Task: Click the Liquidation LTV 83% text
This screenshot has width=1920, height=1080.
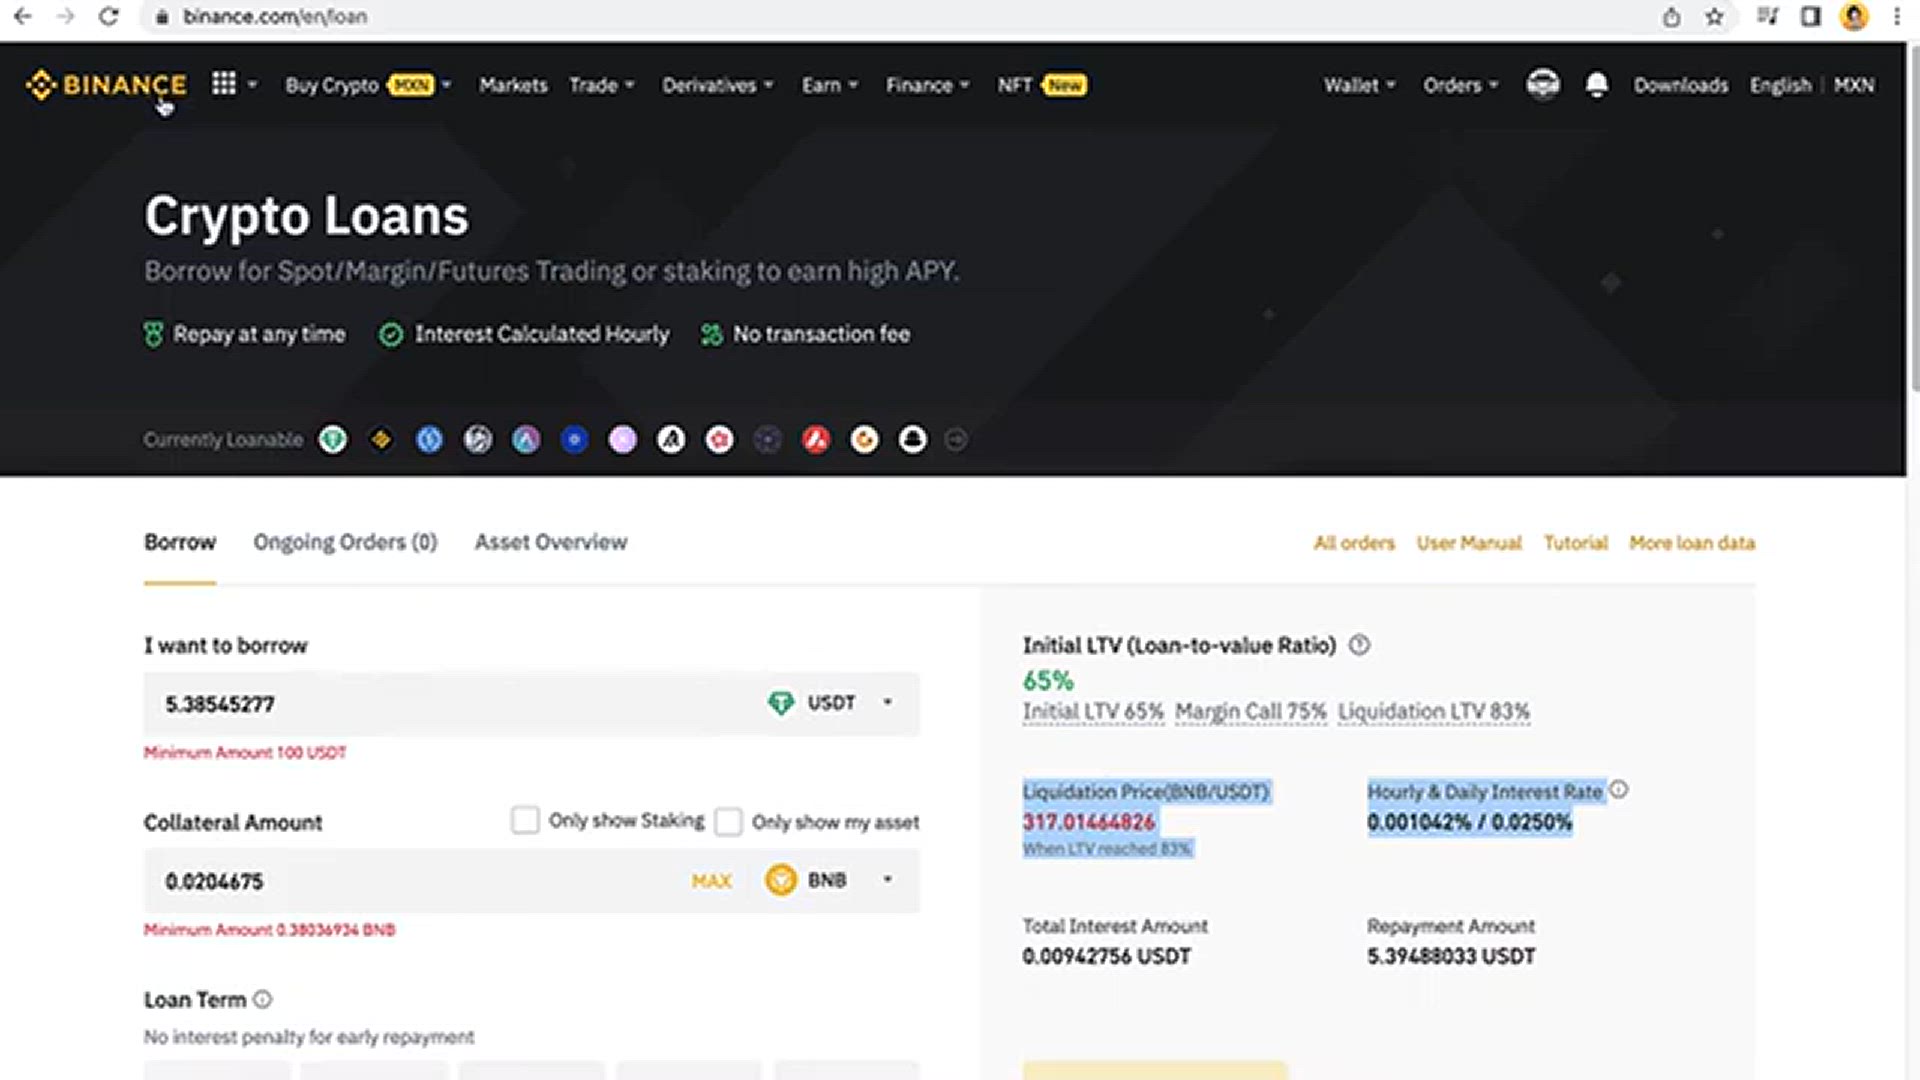Action: click(1434, 711)
